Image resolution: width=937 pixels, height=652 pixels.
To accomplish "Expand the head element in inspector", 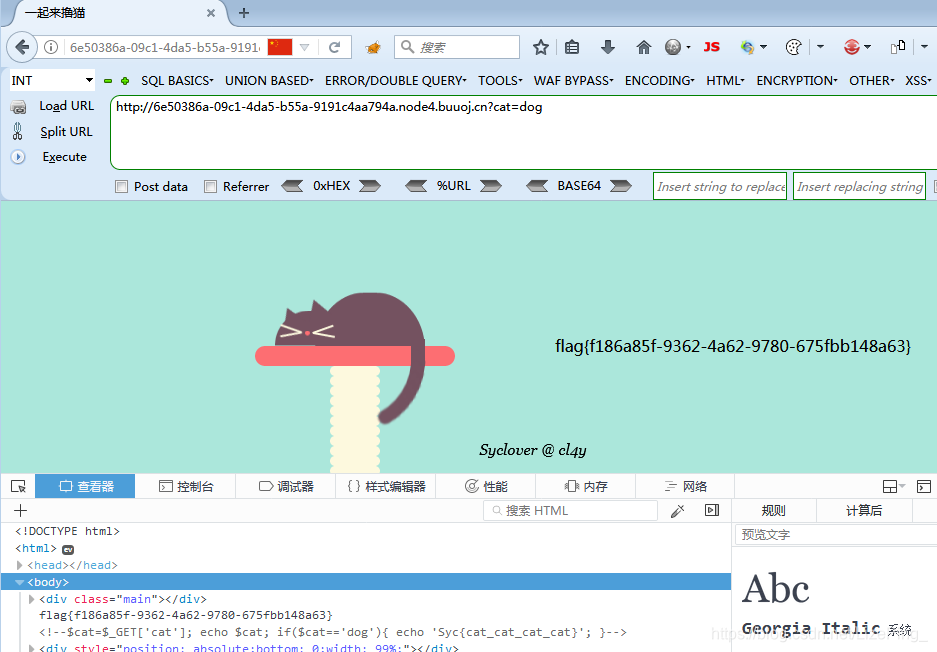I will 19,565.
